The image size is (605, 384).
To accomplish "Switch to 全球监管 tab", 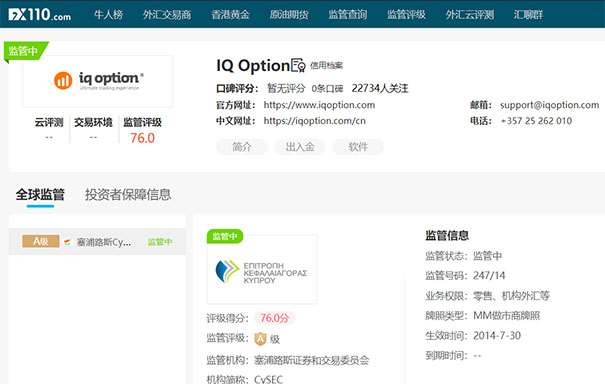I will tap(40, 195).
